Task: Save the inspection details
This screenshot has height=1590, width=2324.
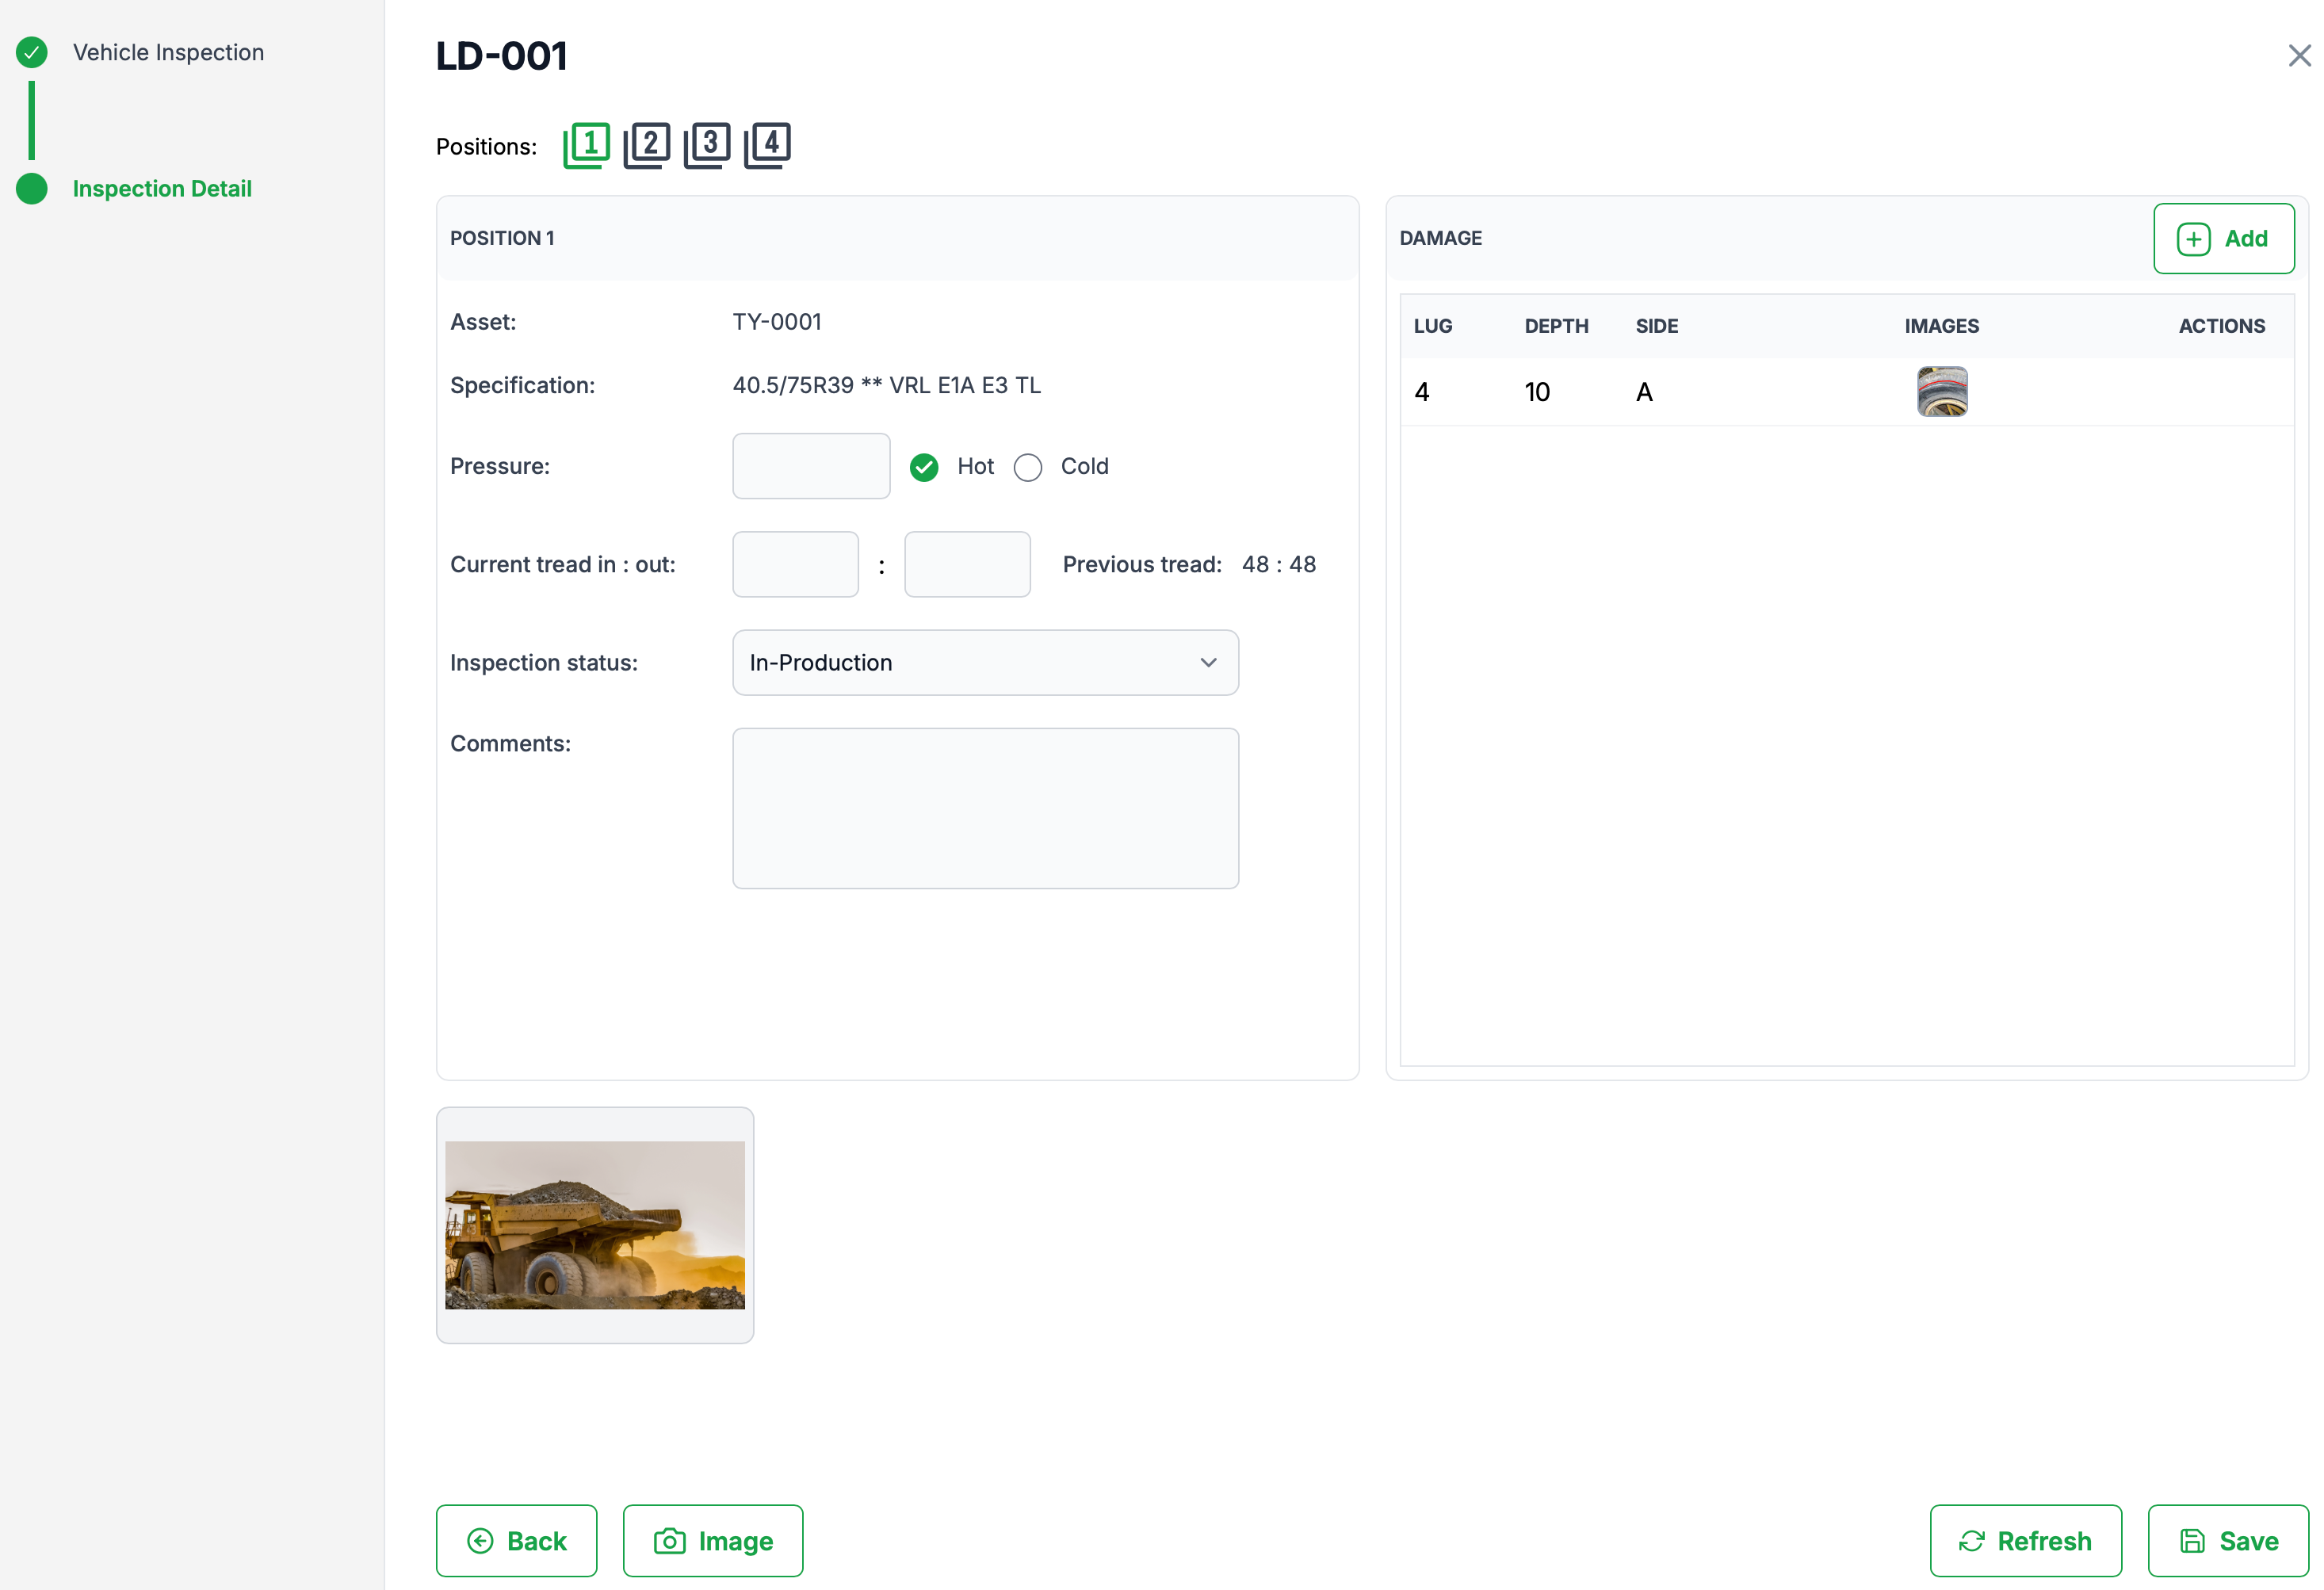Action: (2227, 1540)
